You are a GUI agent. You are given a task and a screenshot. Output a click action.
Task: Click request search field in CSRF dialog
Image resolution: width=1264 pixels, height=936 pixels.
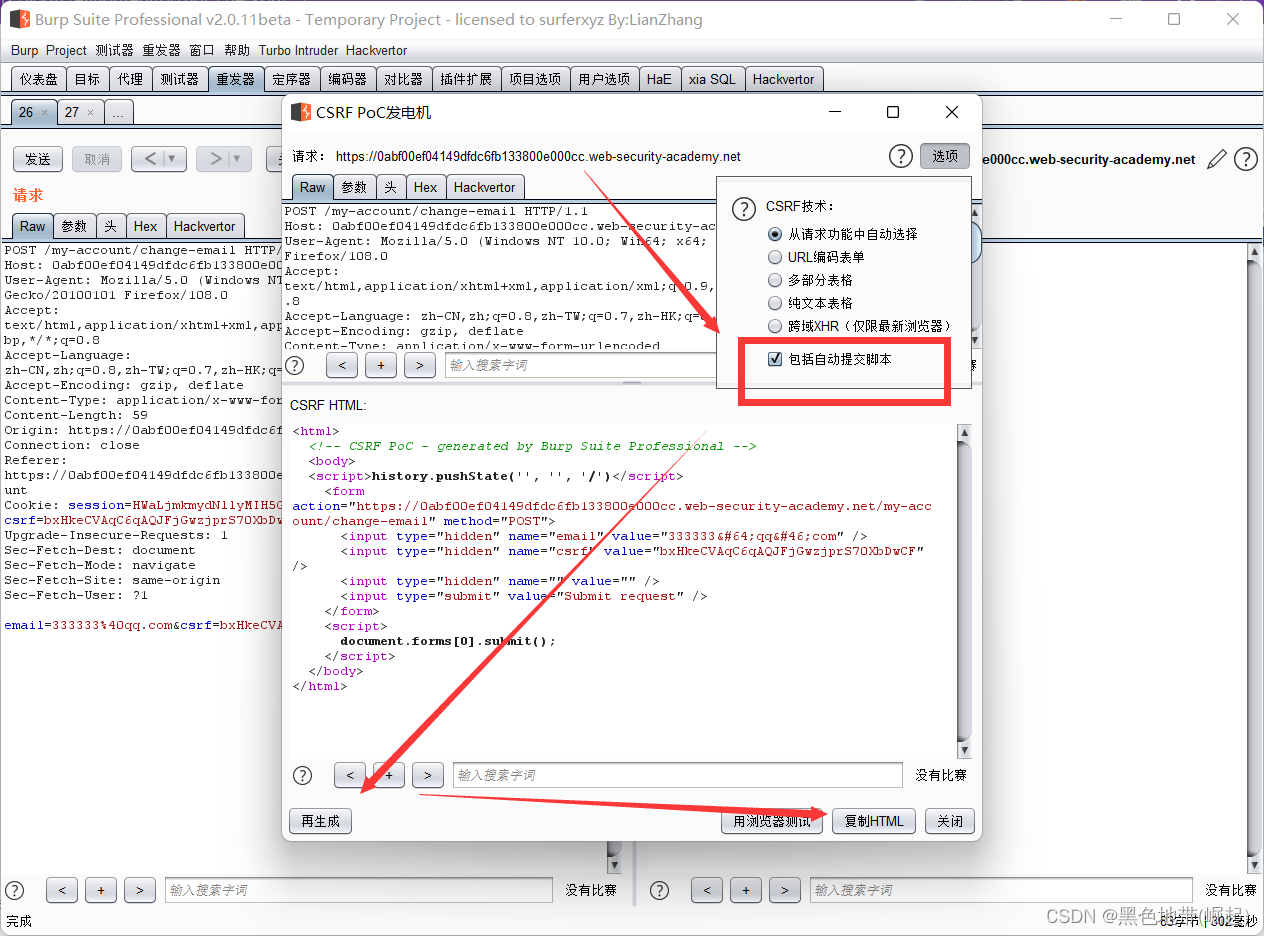pyautogui.click(x=580, y=365)
